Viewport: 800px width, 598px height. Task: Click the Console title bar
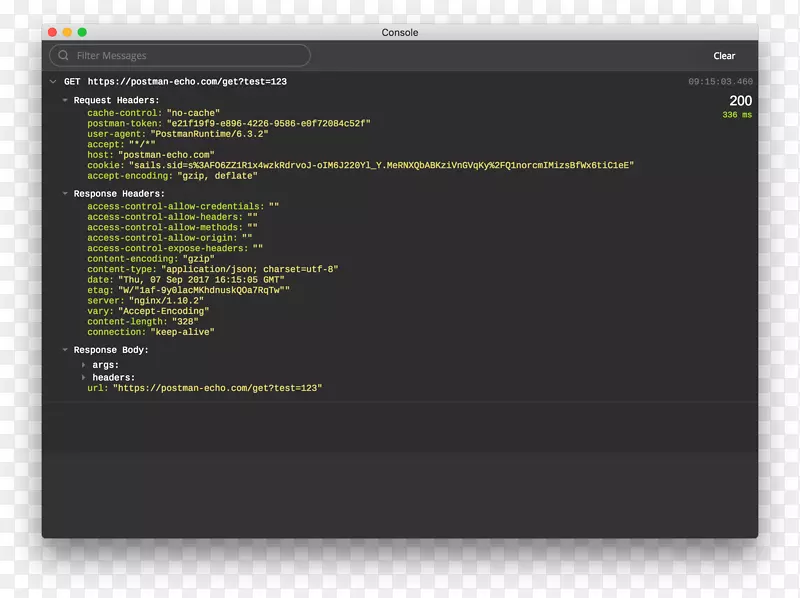pos(400,31)
